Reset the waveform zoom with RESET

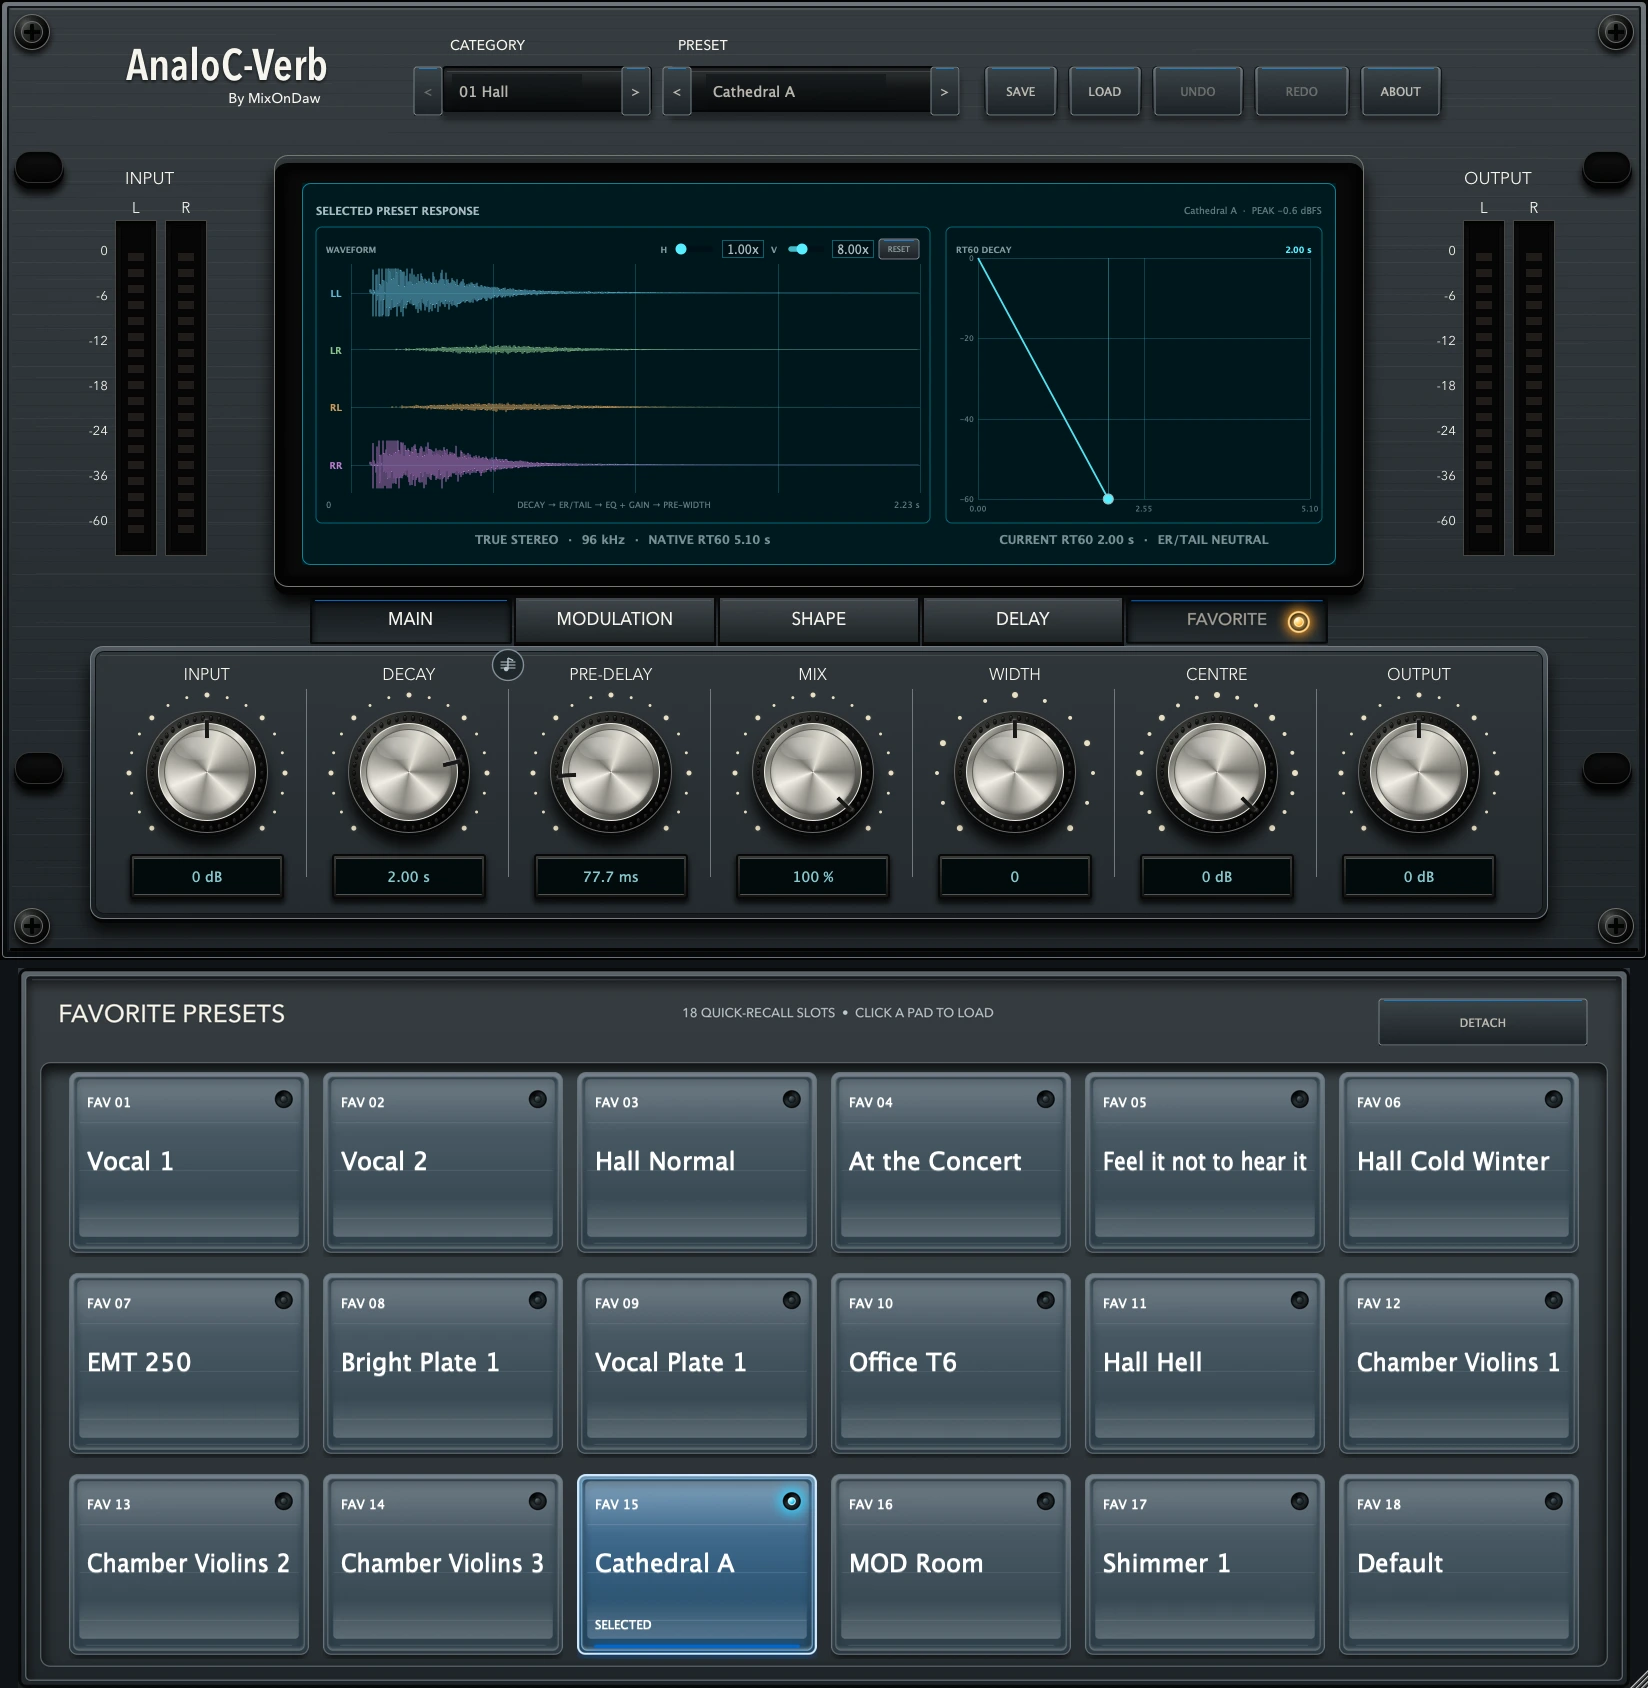[x=899, y=249]
